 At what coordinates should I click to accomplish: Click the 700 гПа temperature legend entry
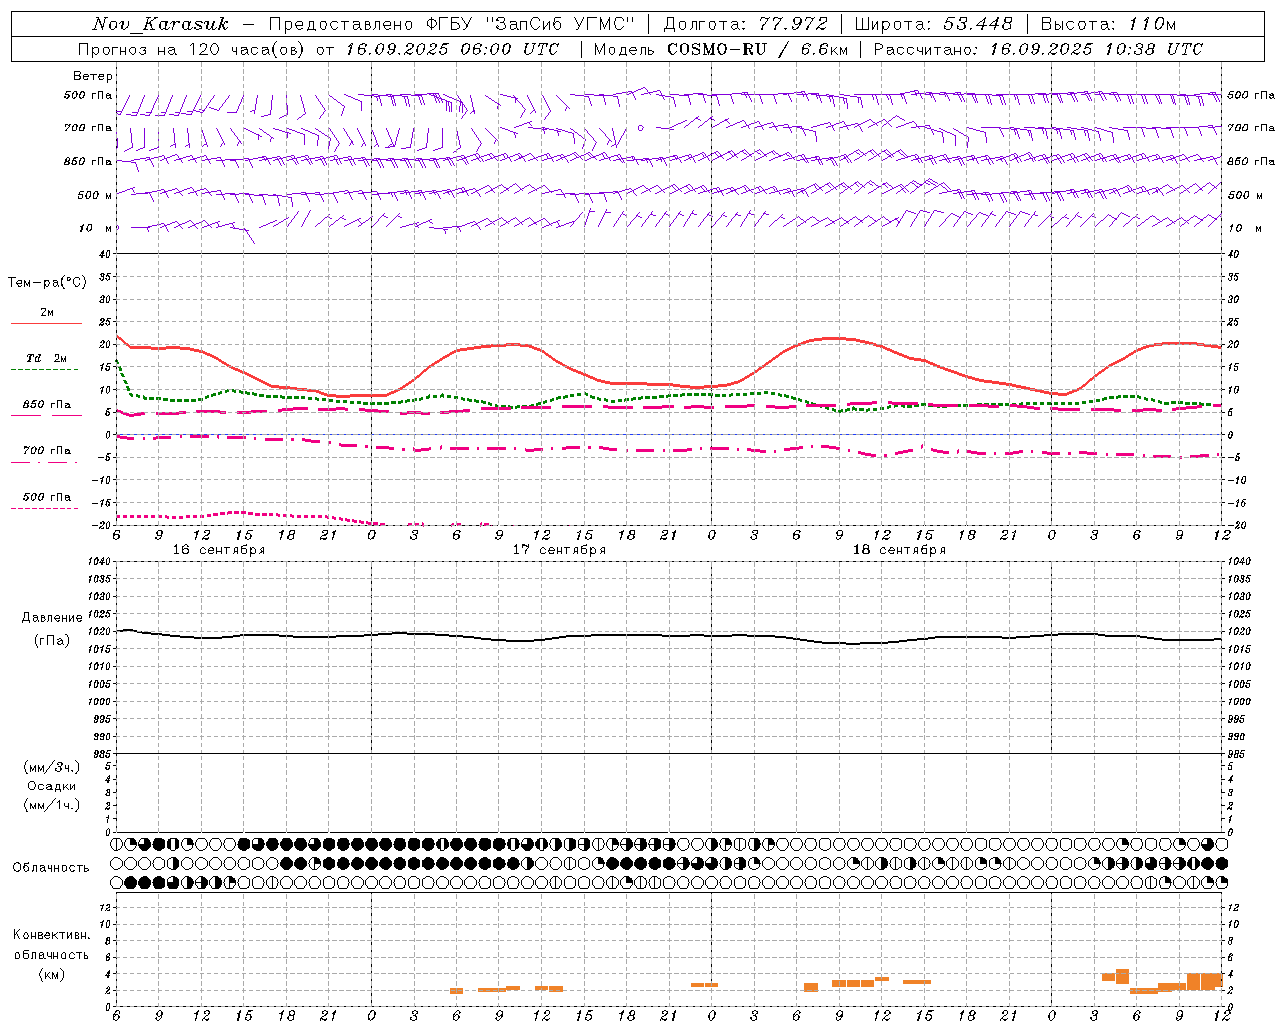point(46,451)
